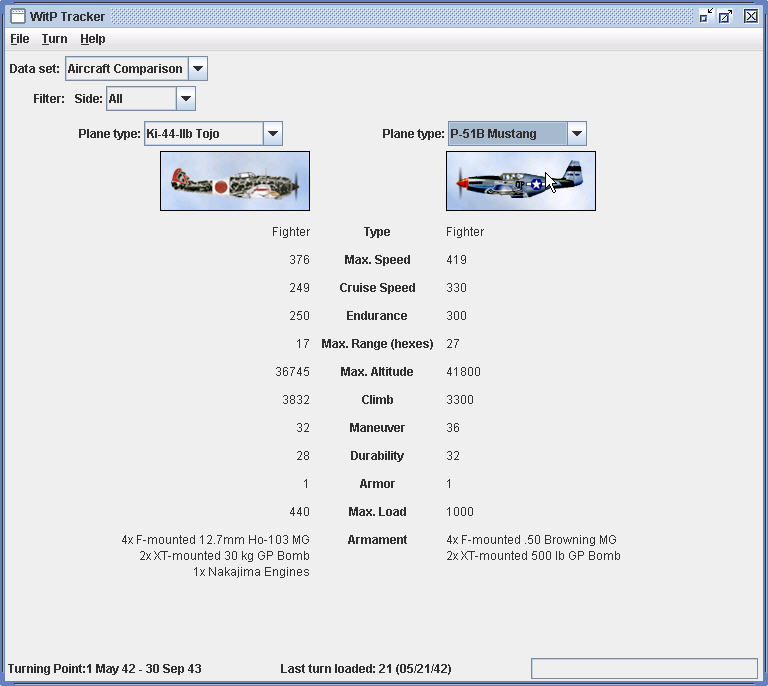The image size is (768, 686).
Task: Click '2x XT-mounted 500 lb GP Bomb' text
Action: [533, 556]
